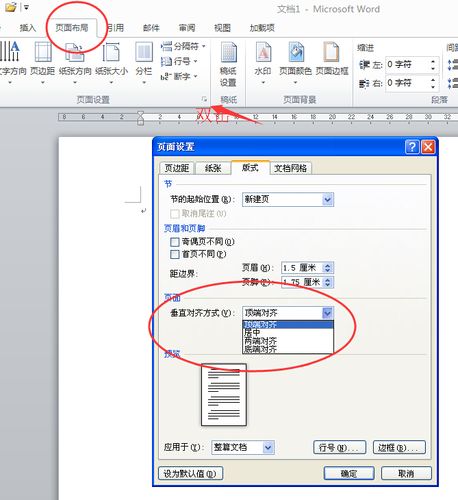This screenshot has width=458, height=500.
Task: Click the 页面设置 dialog launcher icon
Action: coord(204,99)
